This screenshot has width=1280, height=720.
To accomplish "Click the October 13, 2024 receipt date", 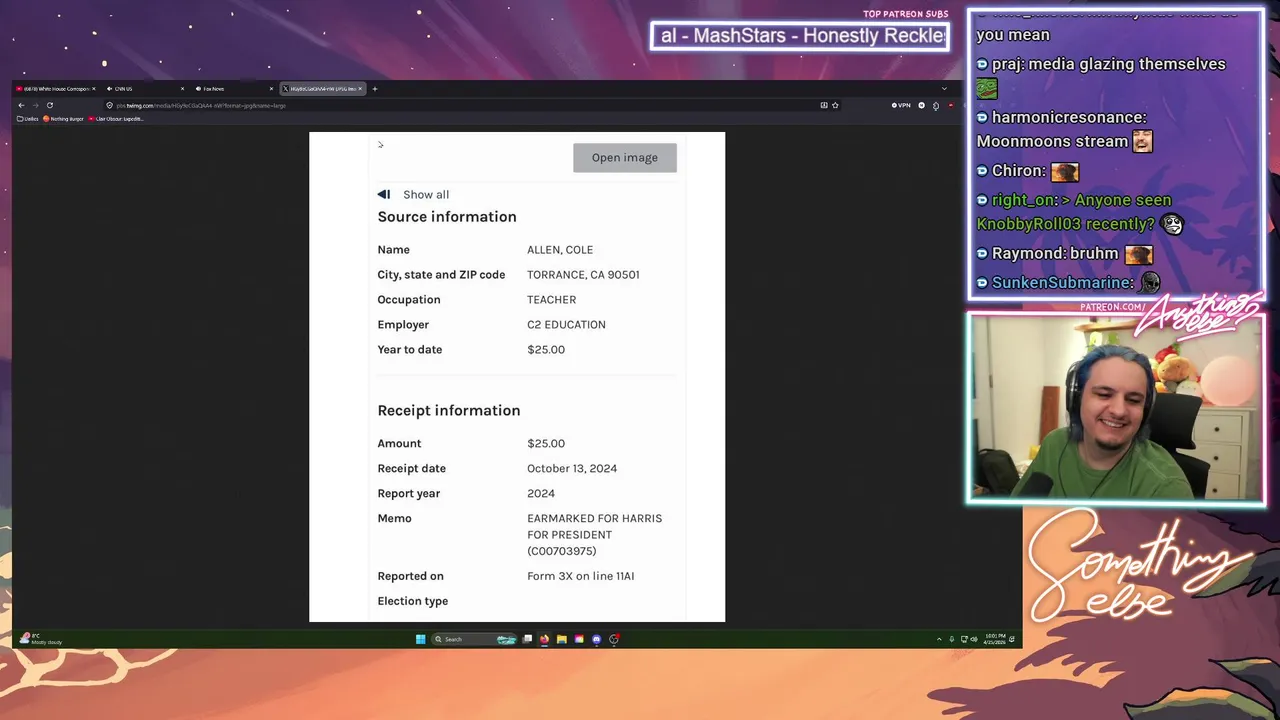I will point(572,469).
